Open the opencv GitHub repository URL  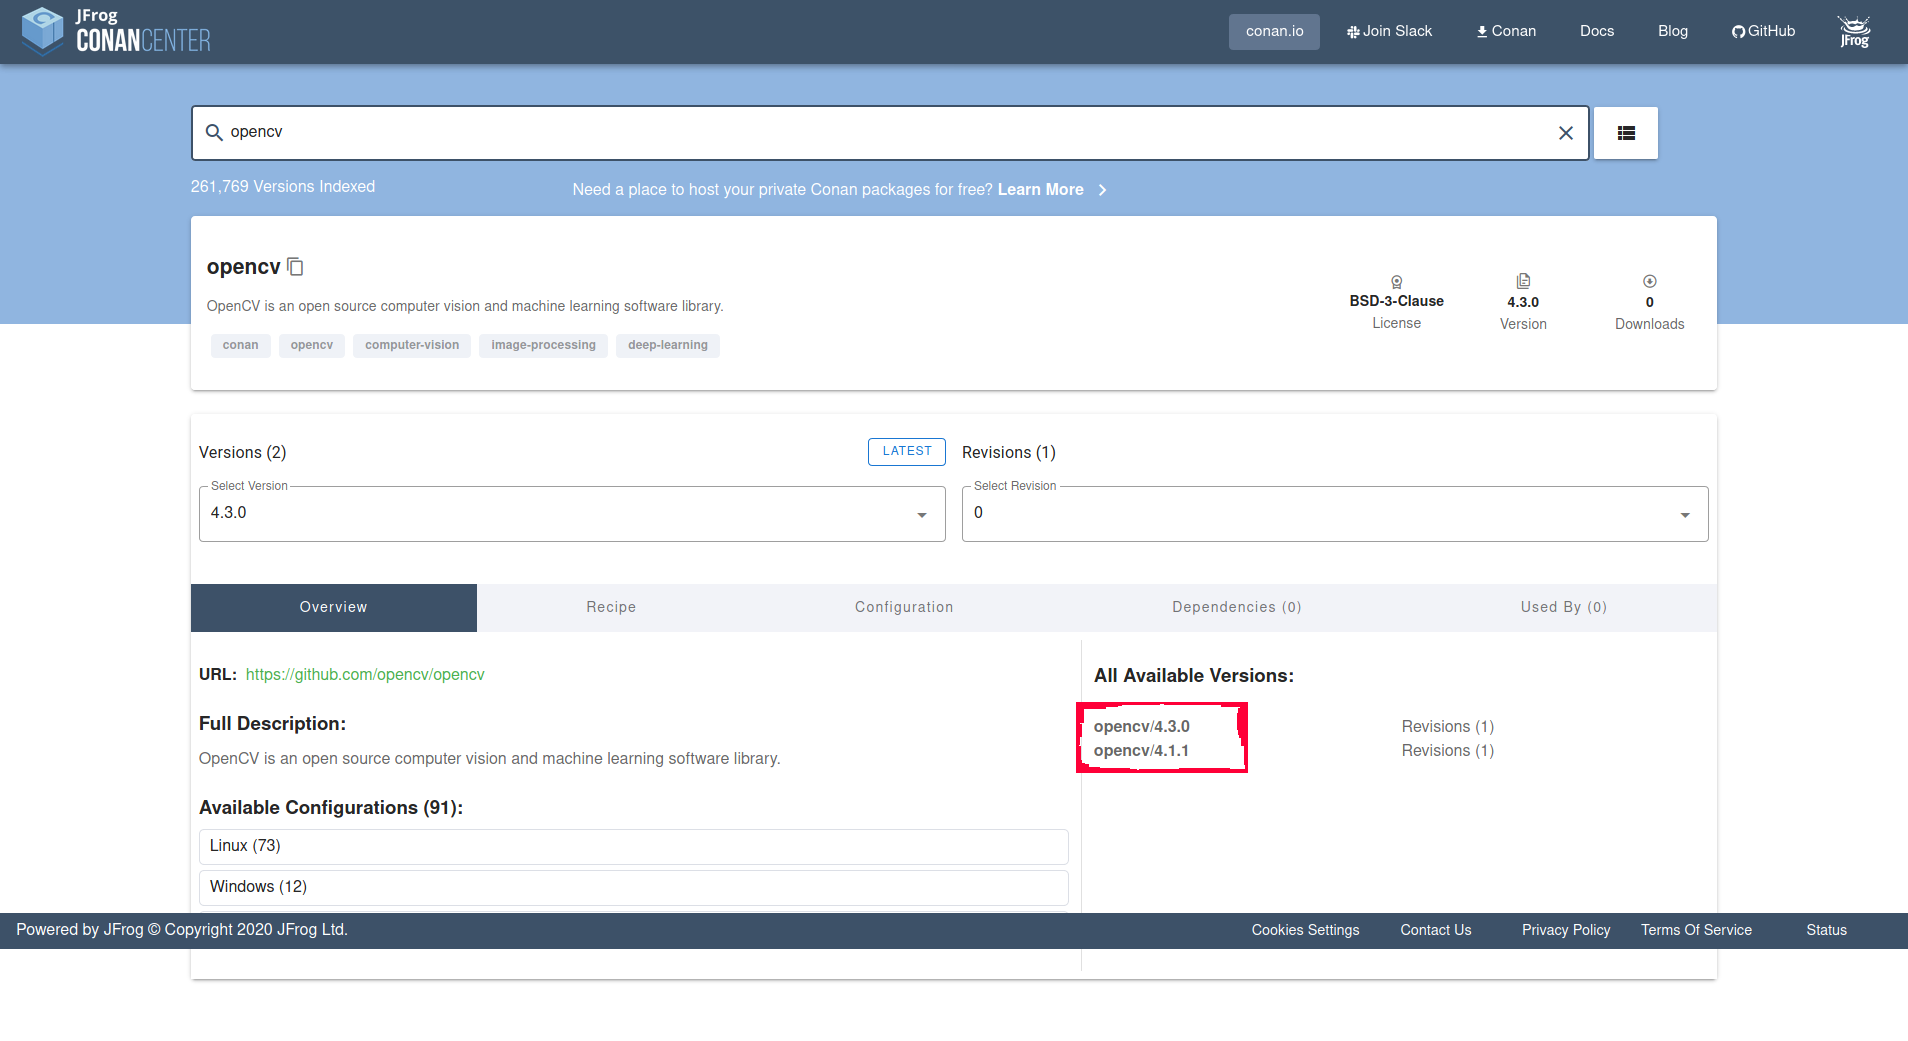pyautogui.click(x=364, y=674)
